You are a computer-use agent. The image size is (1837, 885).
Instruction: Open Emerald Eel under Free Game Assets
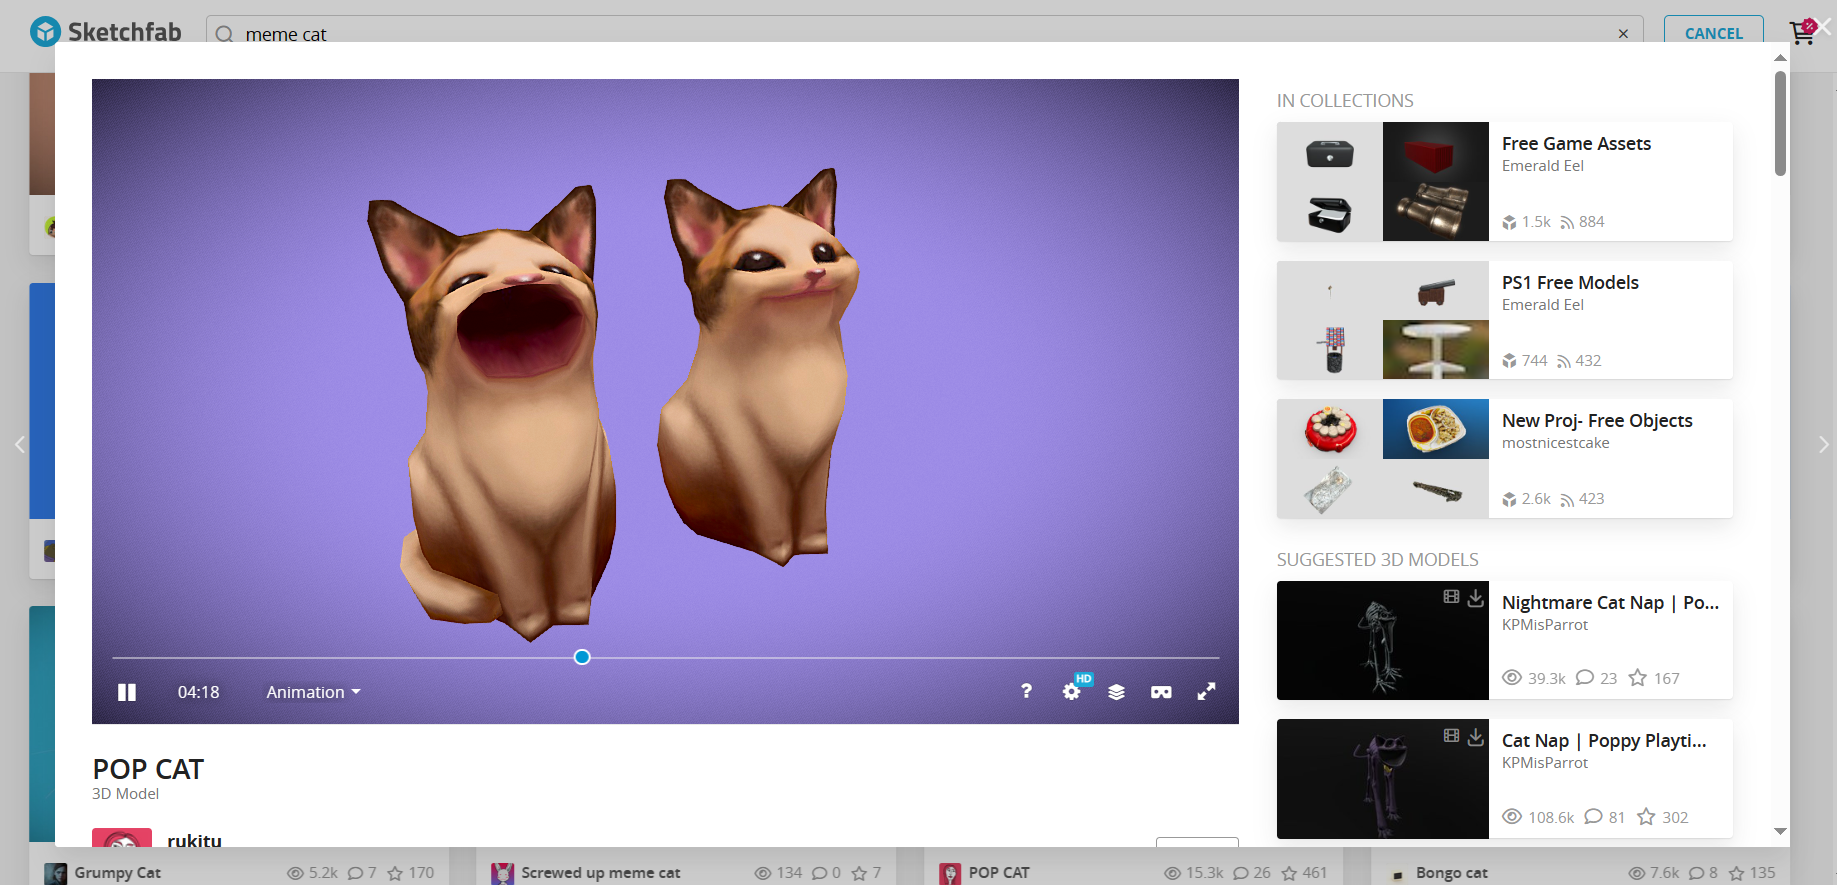pyautogui.click(x=1543, y=166)
